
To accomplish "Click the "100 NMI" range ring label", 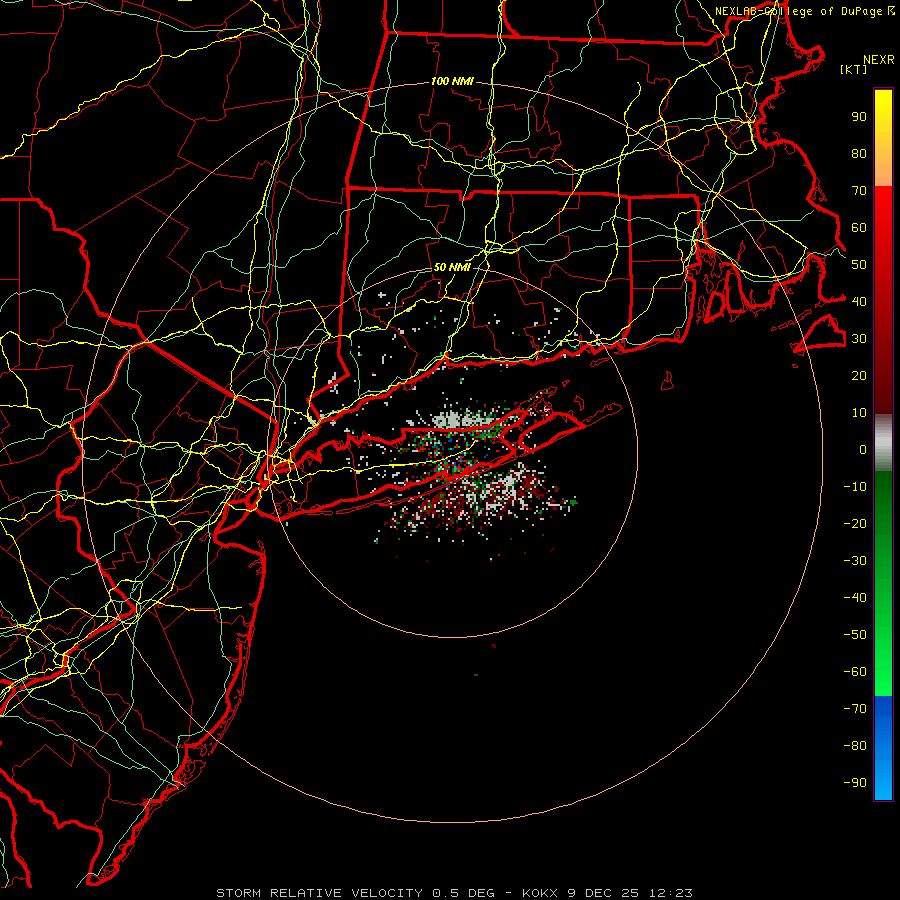I will 452,82.
